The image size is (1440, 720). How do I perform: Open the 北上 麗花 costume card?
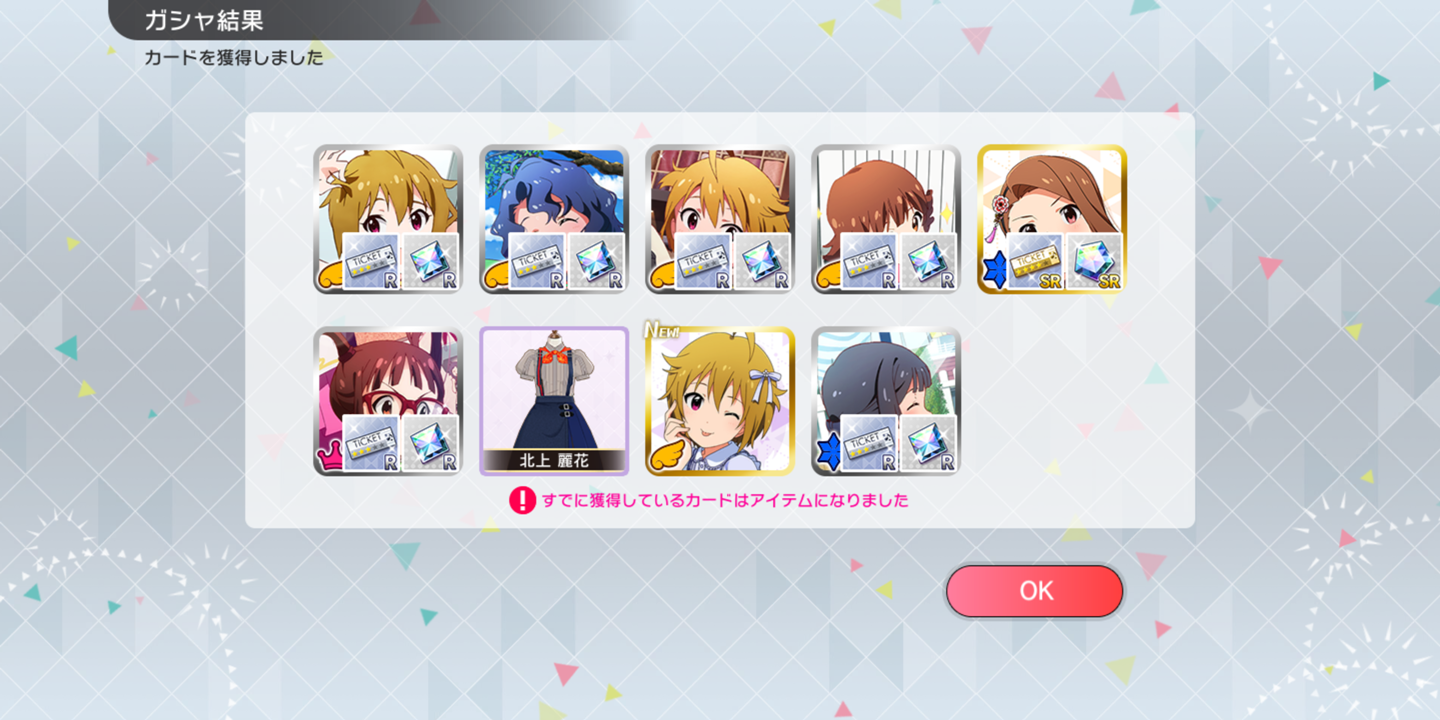(554, 401)
